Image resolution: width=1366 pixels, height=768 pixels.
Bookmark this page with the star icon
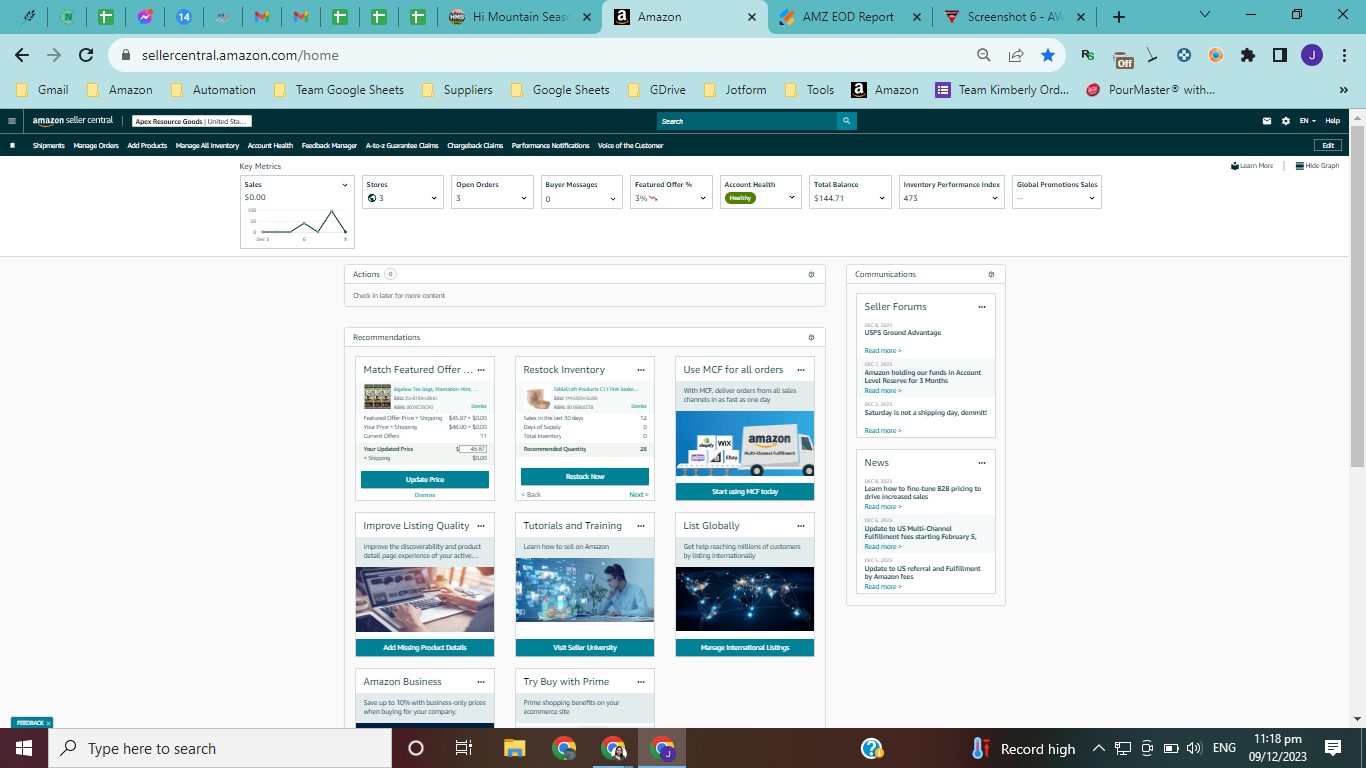pyautogui.click(x=1048, y=56)
